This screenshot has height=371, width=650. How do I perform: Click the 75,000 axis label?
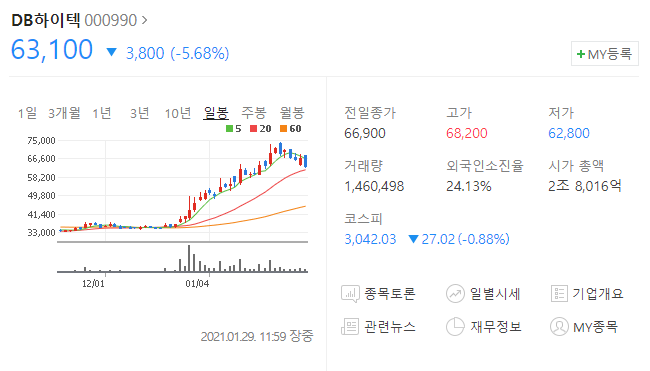[41, 141]
